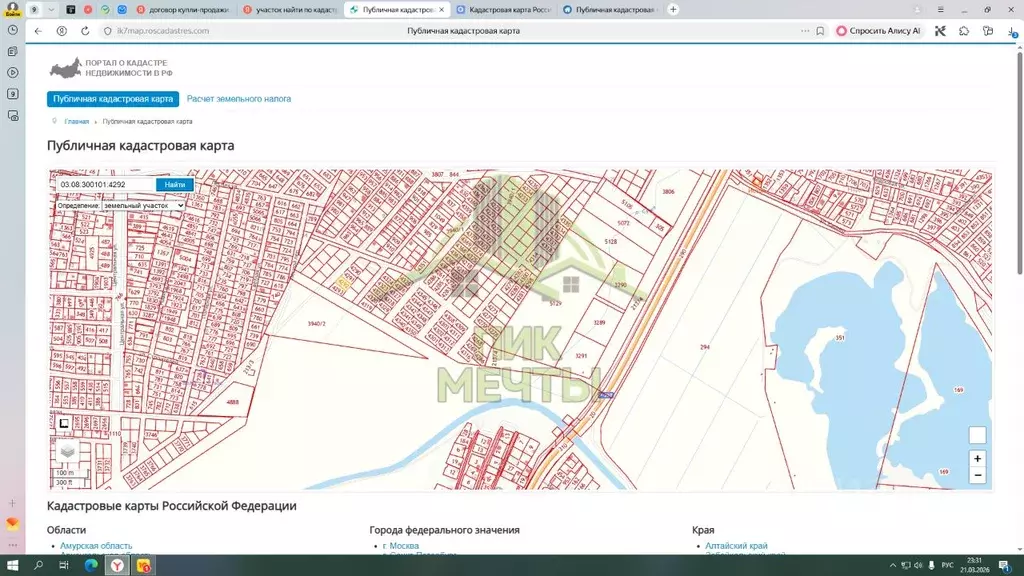
Task: Click the portal logo with Russia map
Action: click(66, 69)
